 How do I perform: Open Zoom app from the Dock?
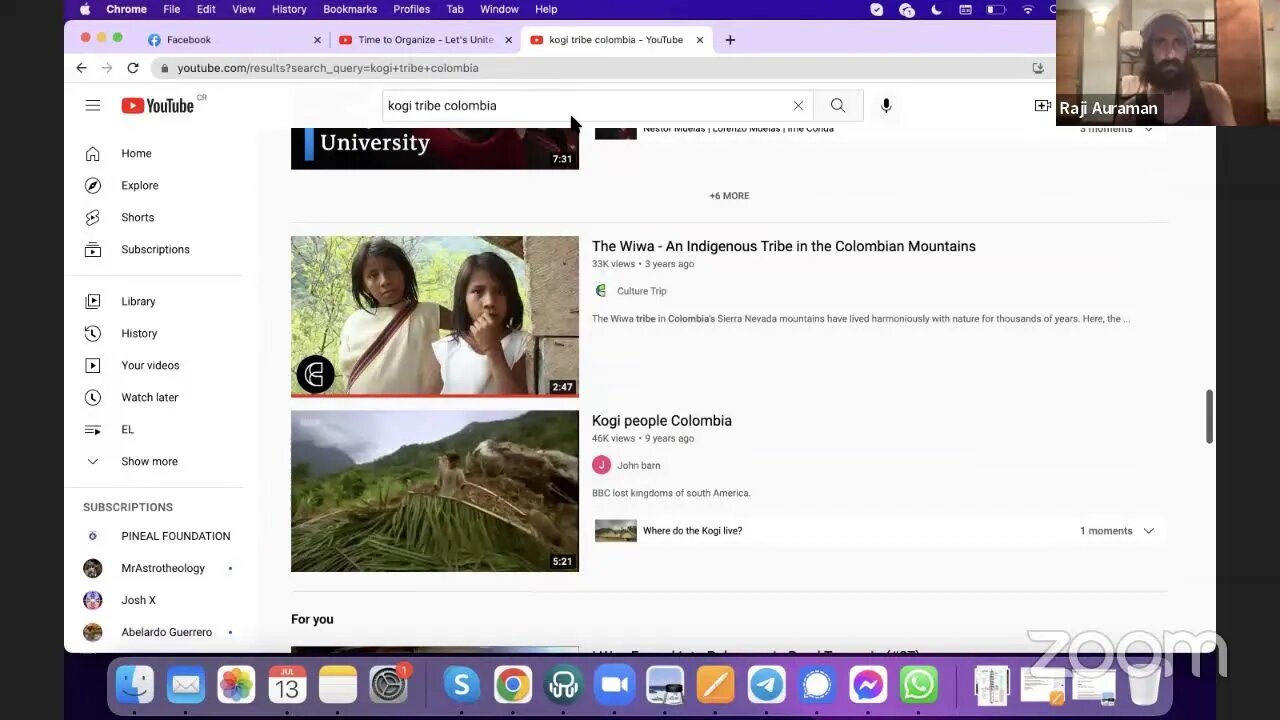615,685
